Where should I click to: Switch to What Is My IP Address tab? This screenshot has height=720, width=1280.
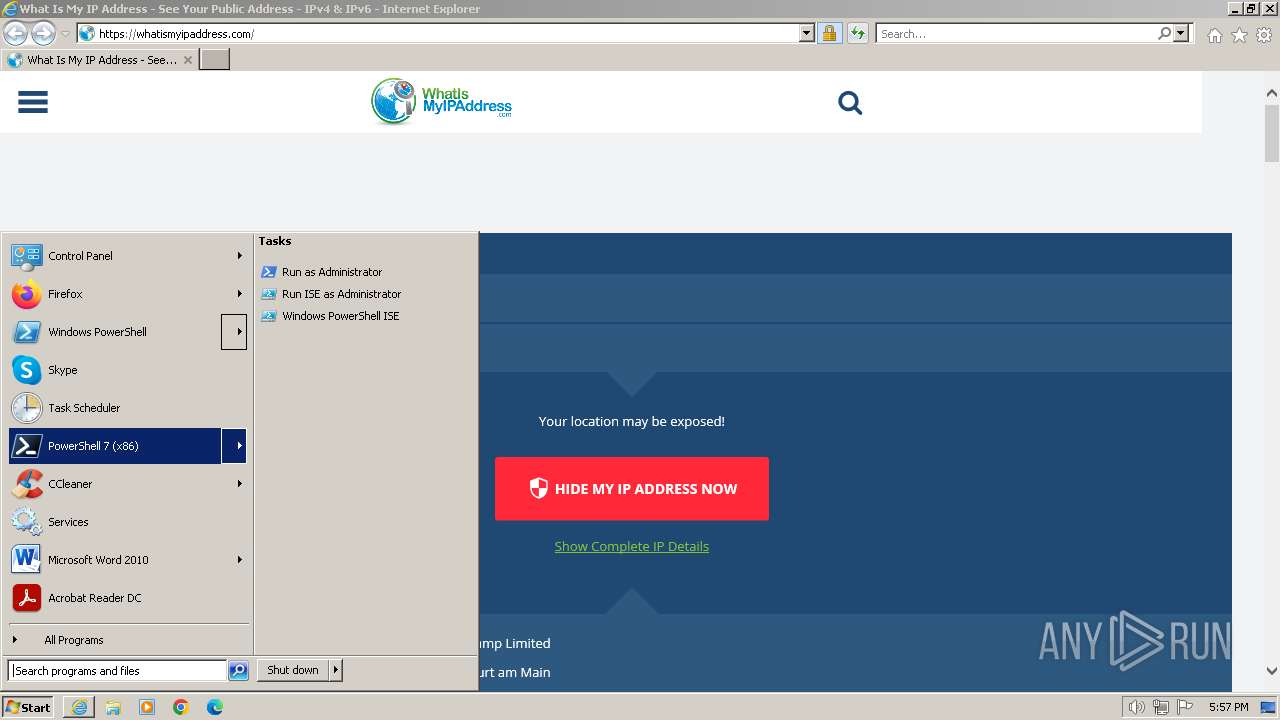pyautogui.click(x=100, y=60)
